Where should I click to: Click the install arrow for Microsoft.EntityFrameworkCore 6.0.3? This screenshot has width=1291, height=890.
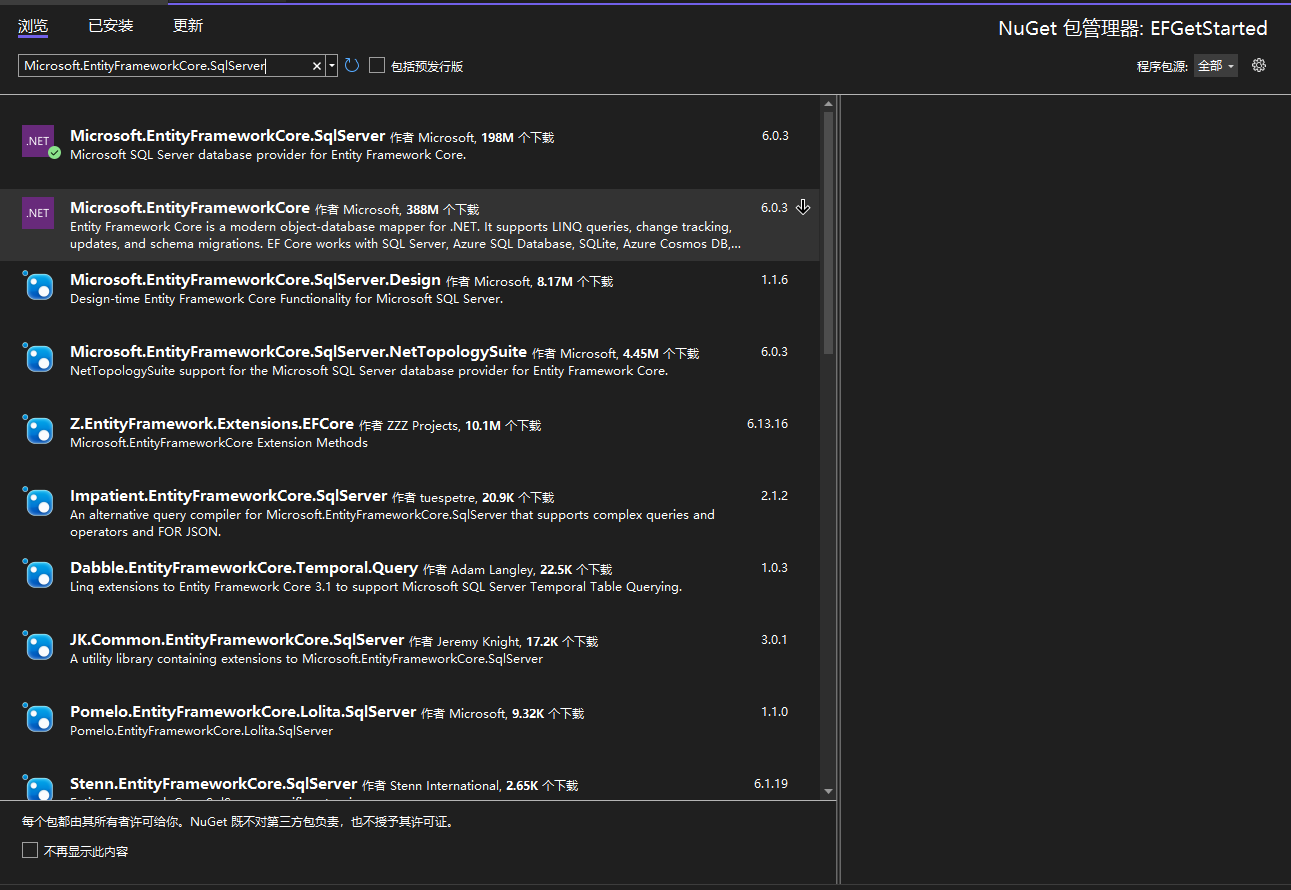[x=803, y=208]
